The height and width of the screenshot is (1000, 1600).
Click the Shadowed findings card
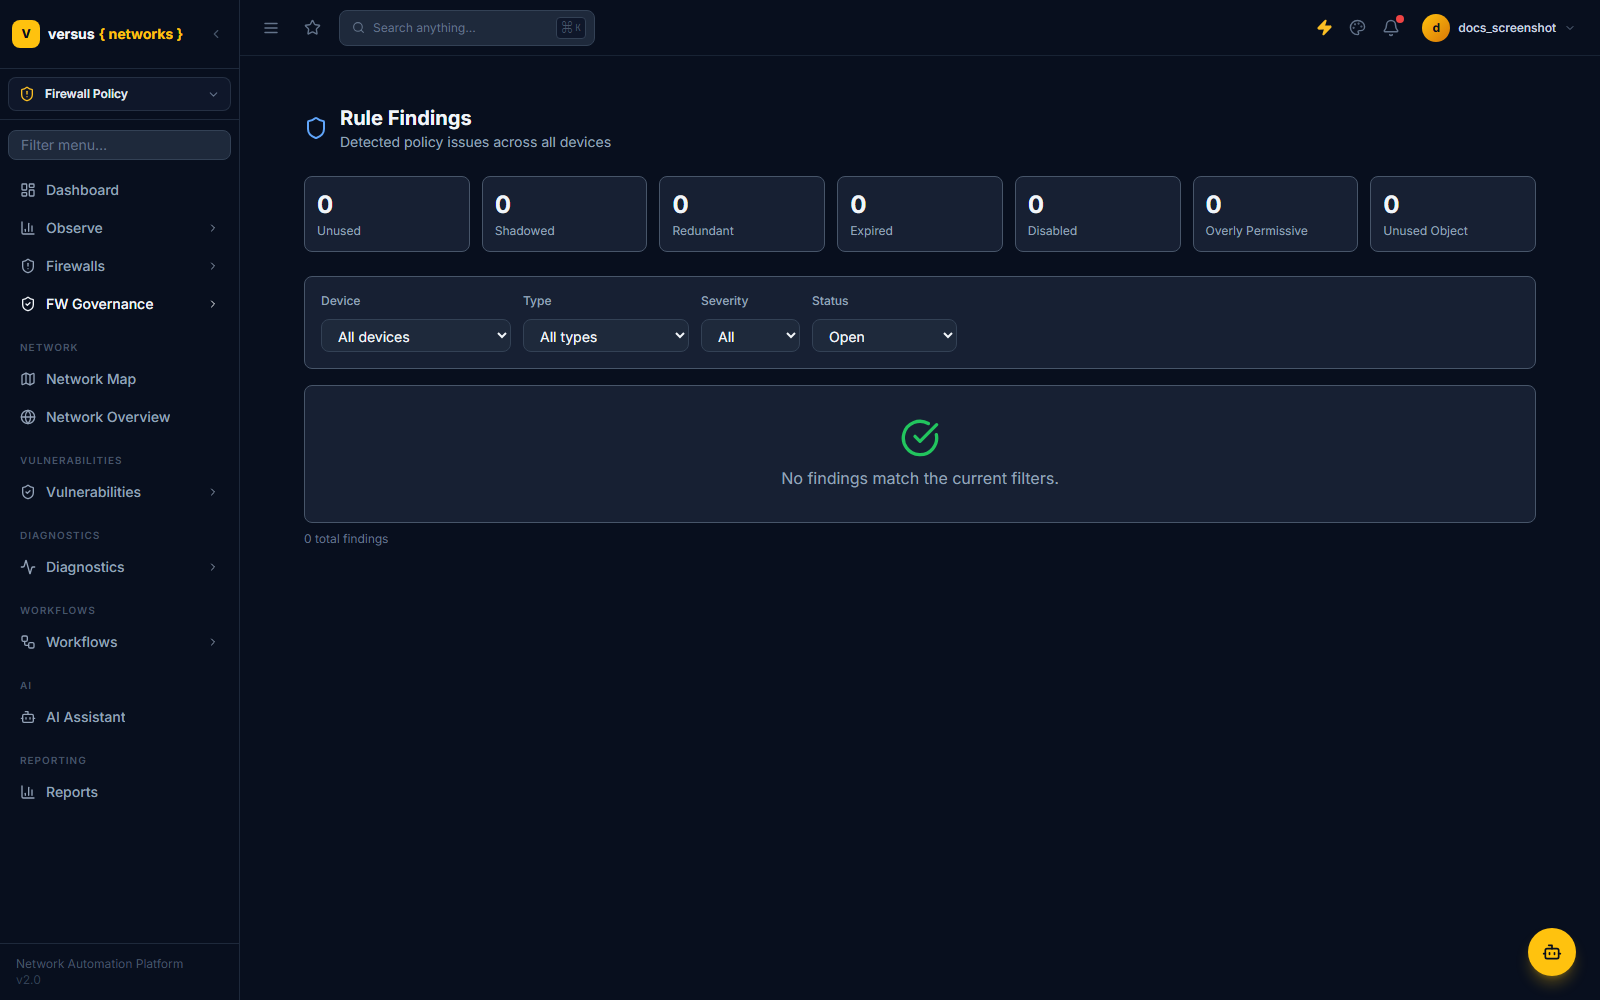(564, 214)
